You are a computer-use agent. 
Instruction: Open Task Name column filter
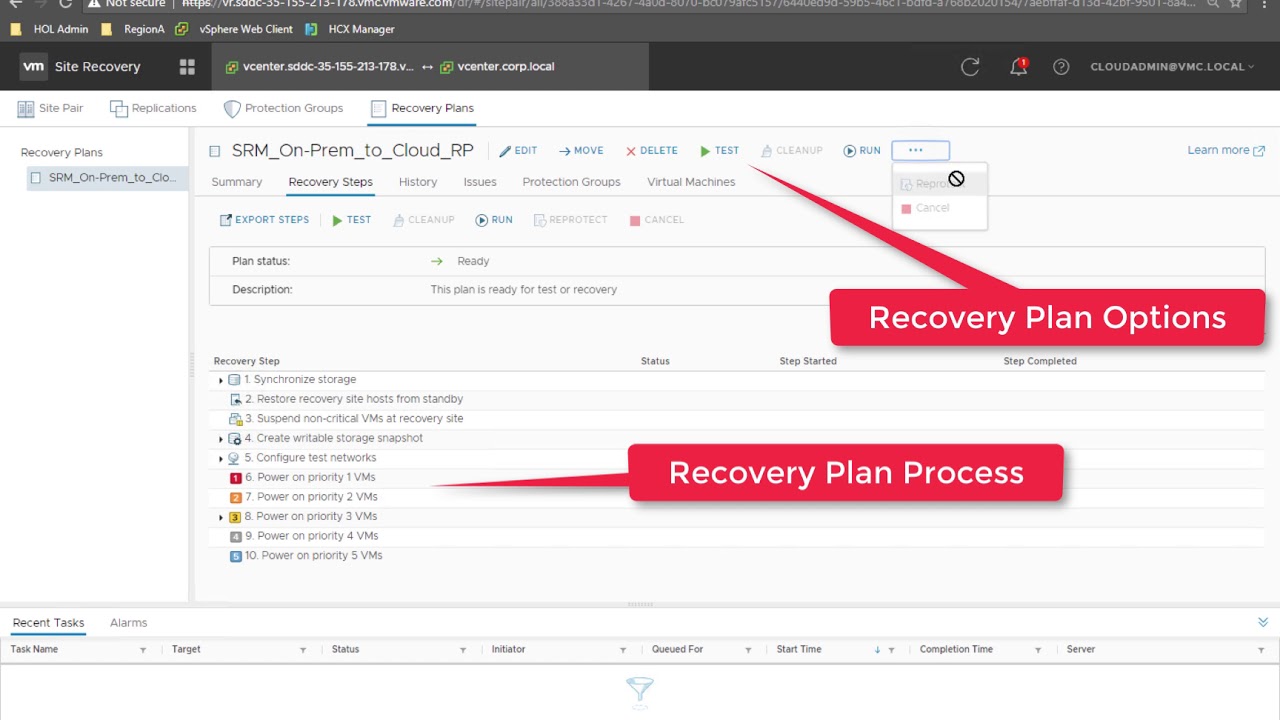(x=143, y=650)
